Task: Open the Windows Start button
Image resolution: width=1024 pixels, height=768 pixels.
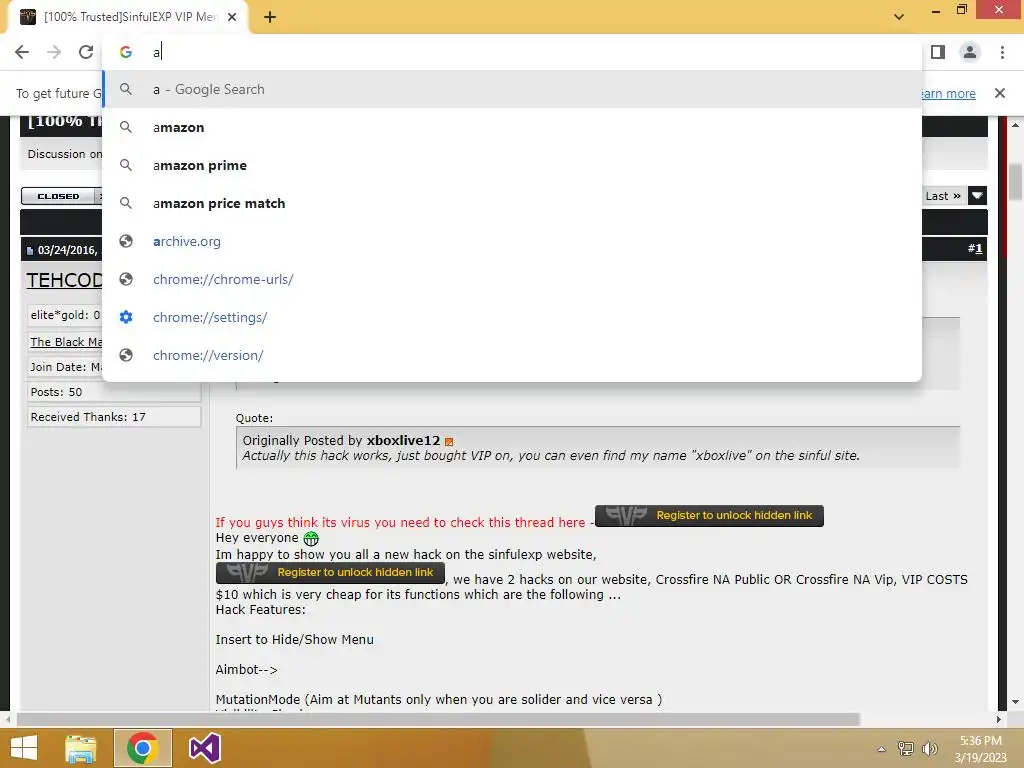Action: tap(24, 748)
